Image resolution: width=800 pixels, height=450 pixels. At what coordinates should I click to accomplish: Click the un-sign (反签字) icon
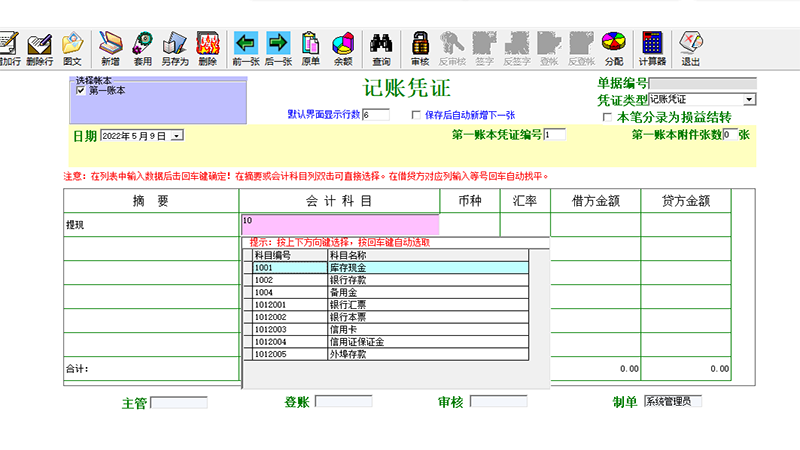517,48
